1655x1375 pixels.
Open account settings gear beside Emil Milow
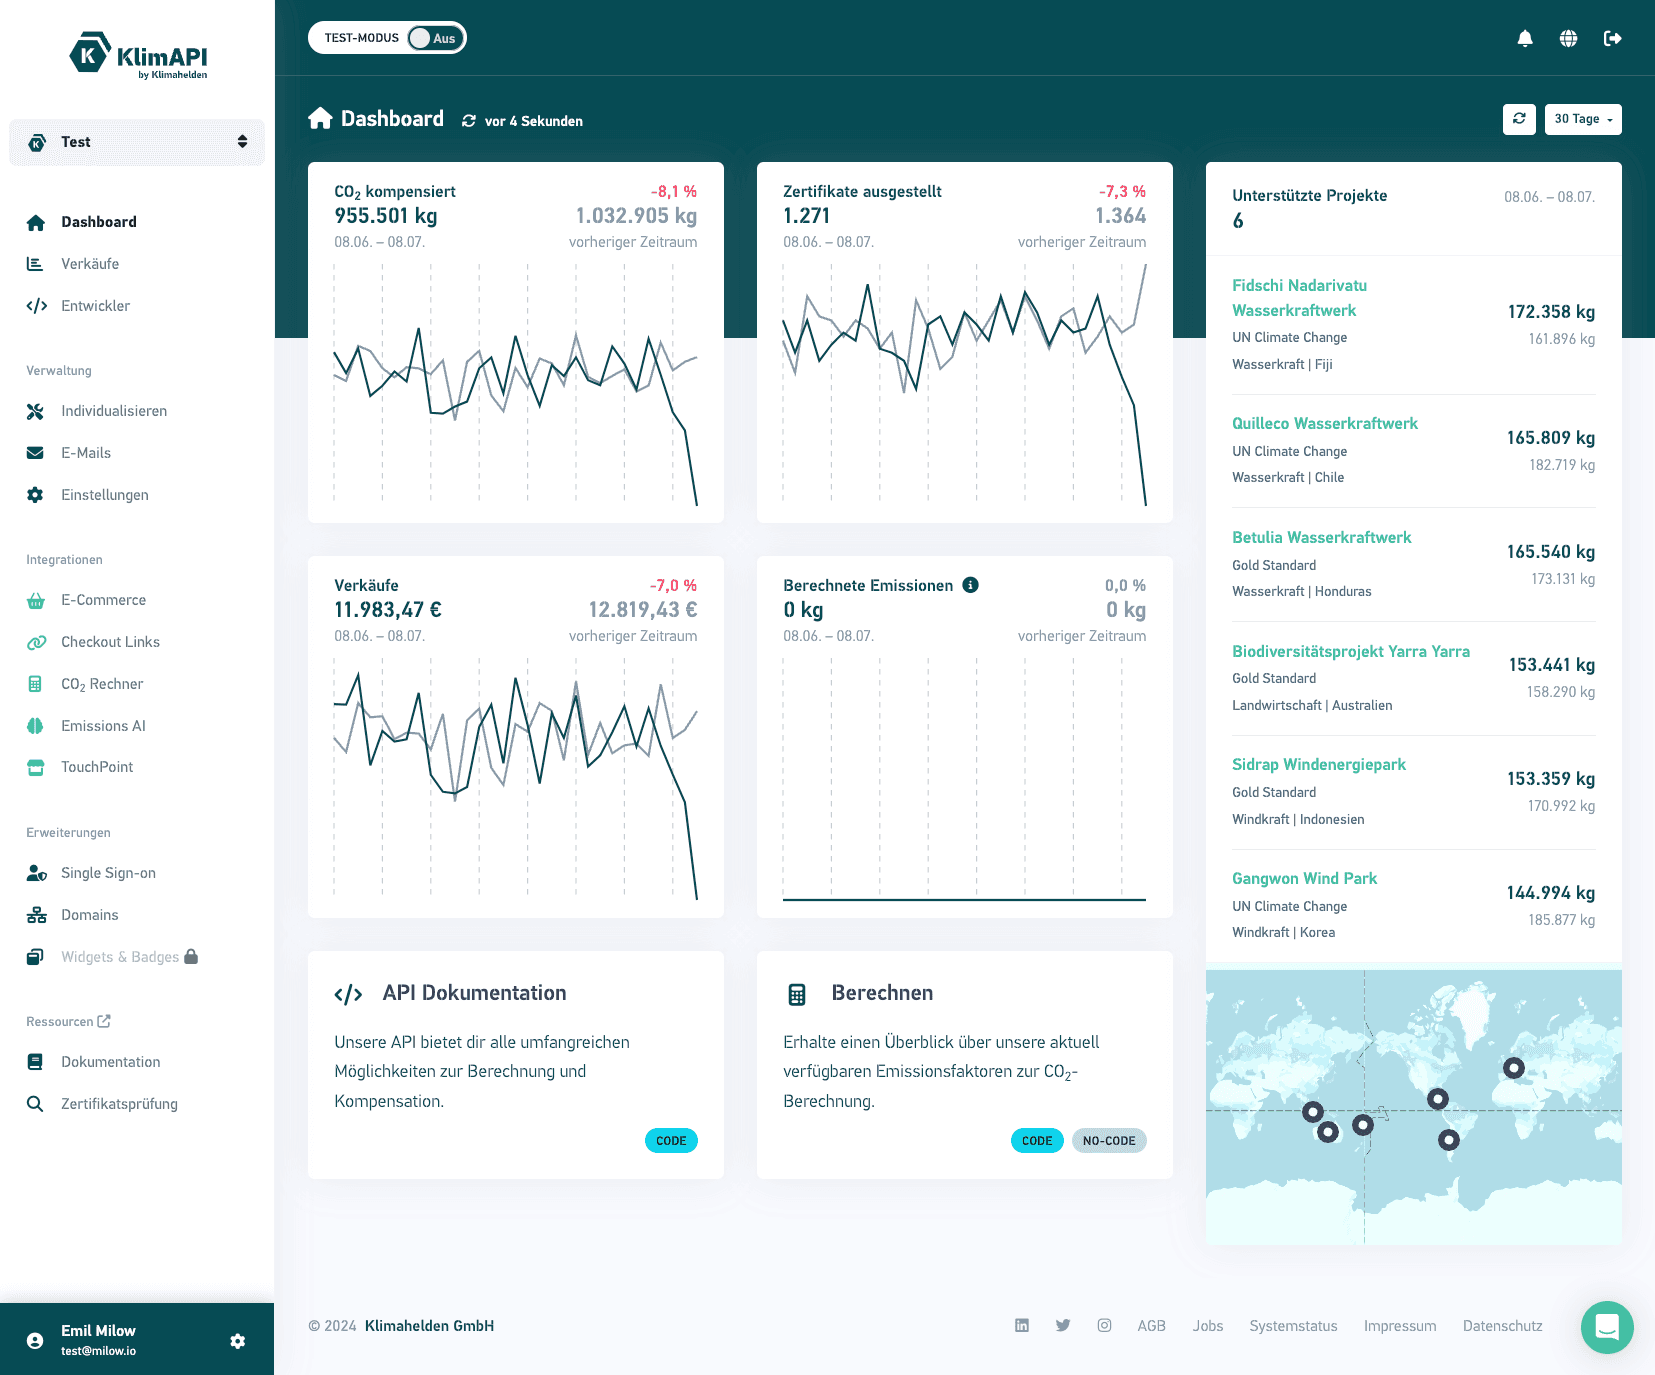point(237,1341)
